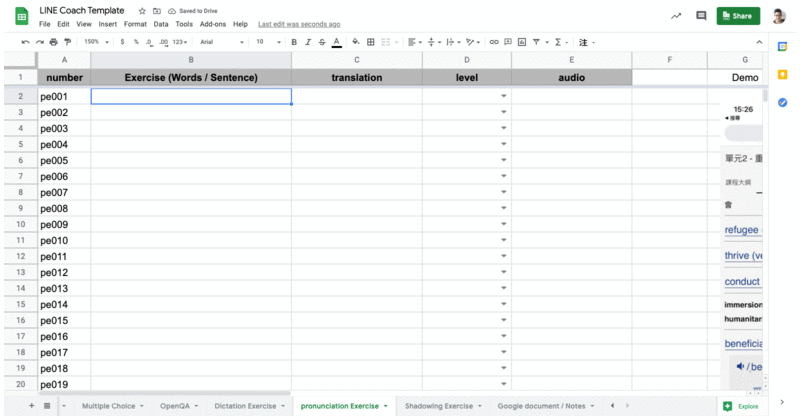Open the Sheets home icon
This screenshot has height=416, width=800.
point(21,16)
